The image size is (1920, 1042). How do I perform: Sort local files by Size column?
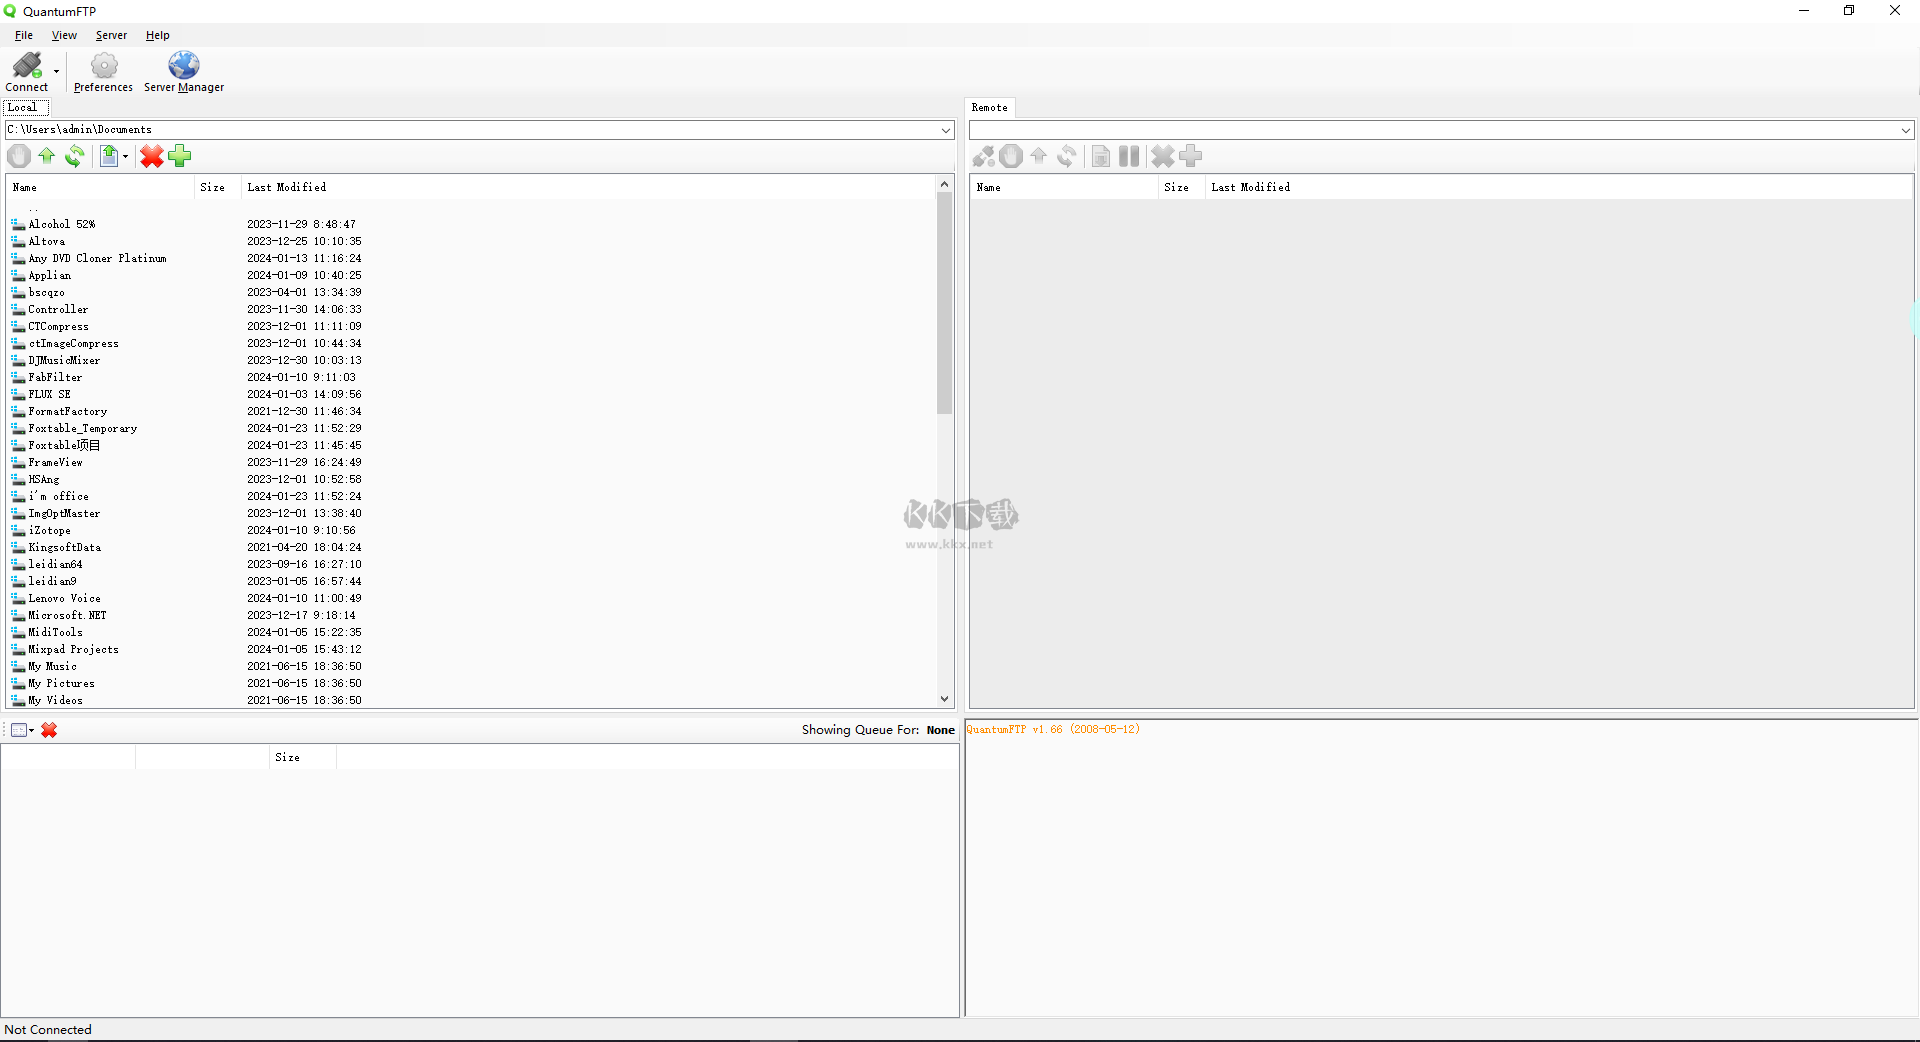tap(213, 187)
